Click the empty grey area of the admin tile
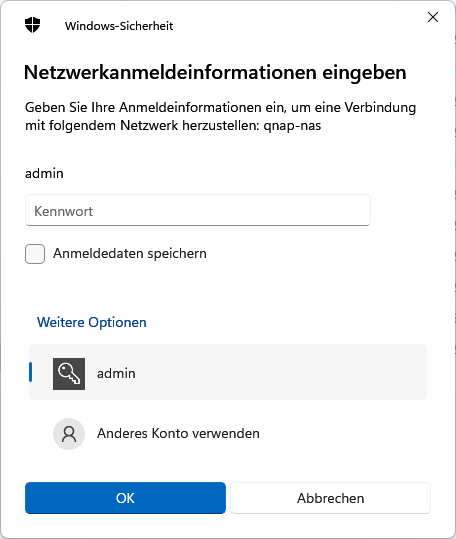Screen dimensions: 456x539 (x=275, y=372)
